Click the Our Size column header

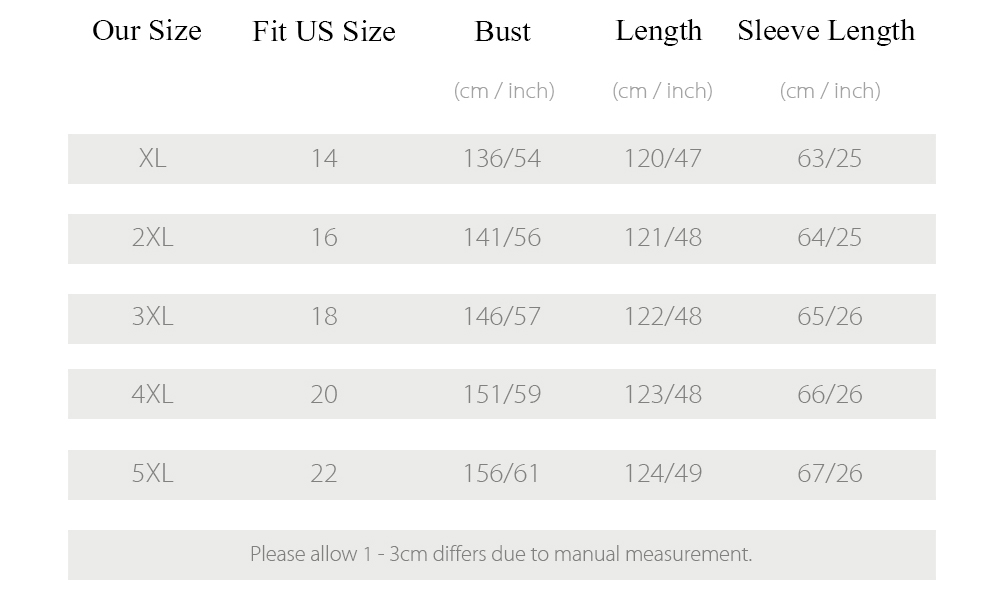[147, 31]
